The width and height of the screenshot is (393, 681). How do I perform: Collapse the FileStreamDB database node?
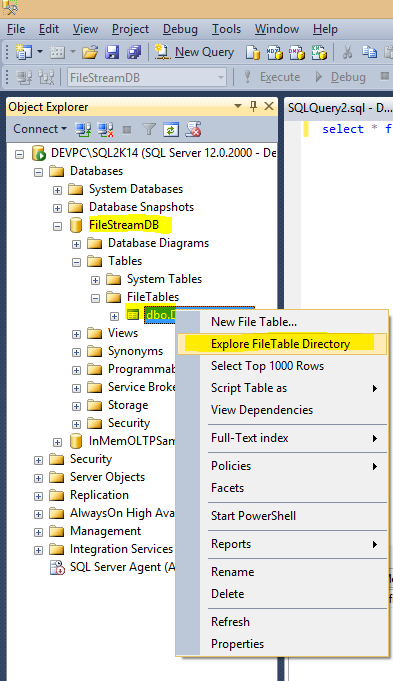(57, 226)
